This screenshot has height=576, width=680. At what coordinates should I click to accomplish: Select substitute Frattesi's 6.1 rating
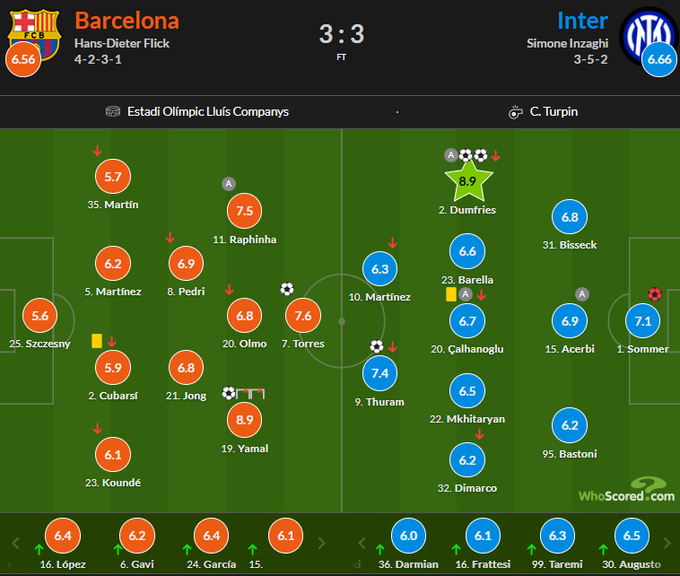482,536
